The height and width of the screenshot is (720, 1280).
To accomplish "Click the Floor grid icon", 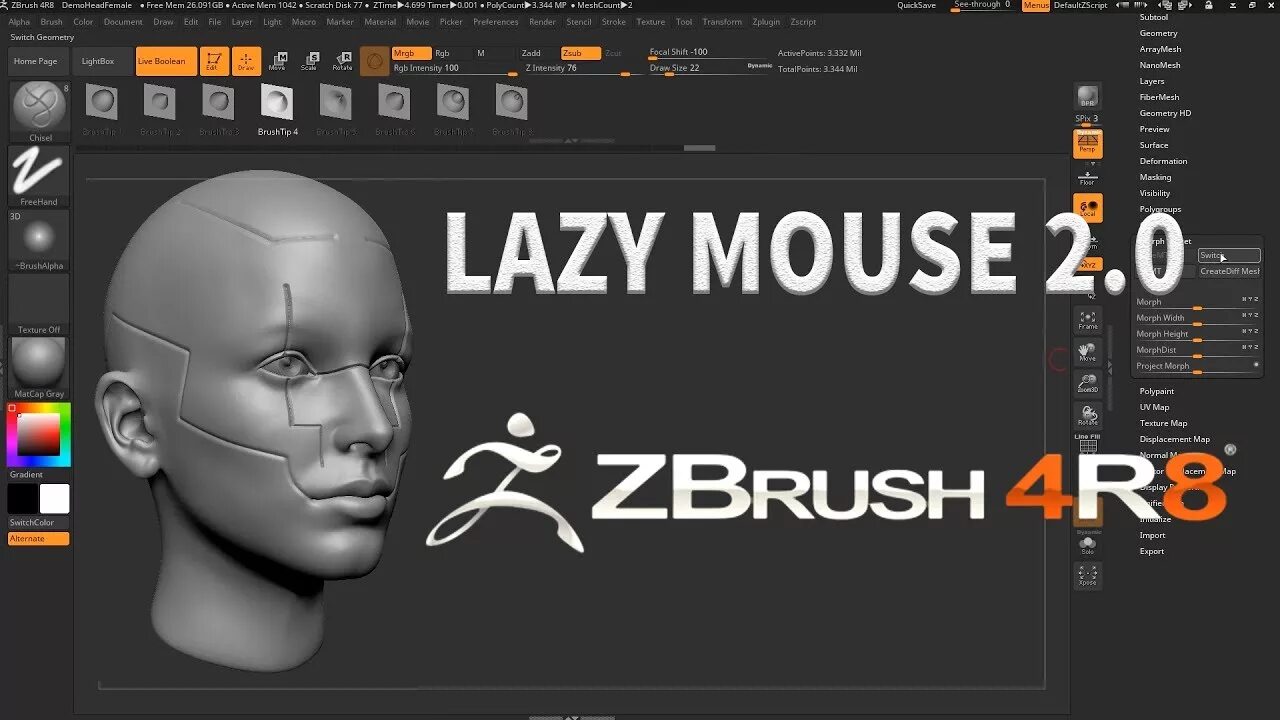I will (x=1088, y=176).
